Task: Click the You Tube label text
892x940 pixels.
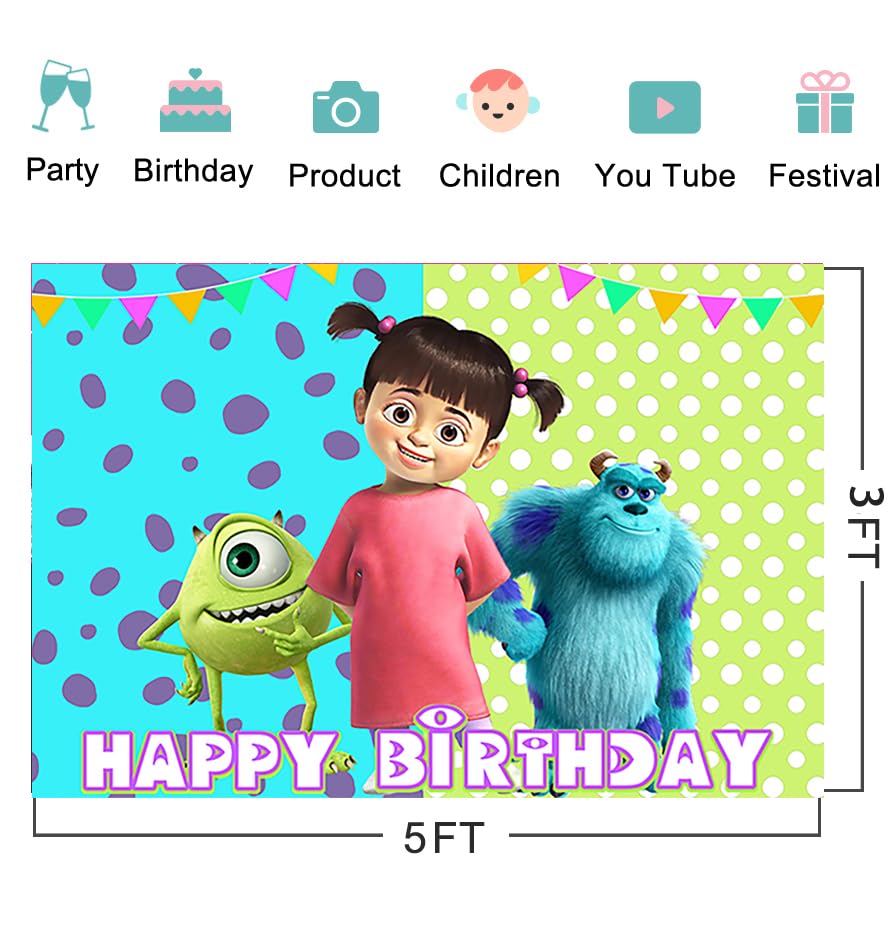Action: 665,176
